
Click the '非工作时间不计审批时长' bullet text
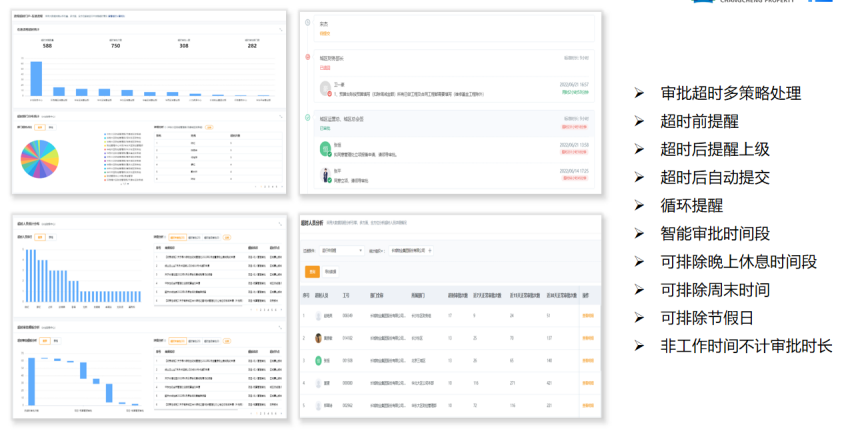coord(747,346)
